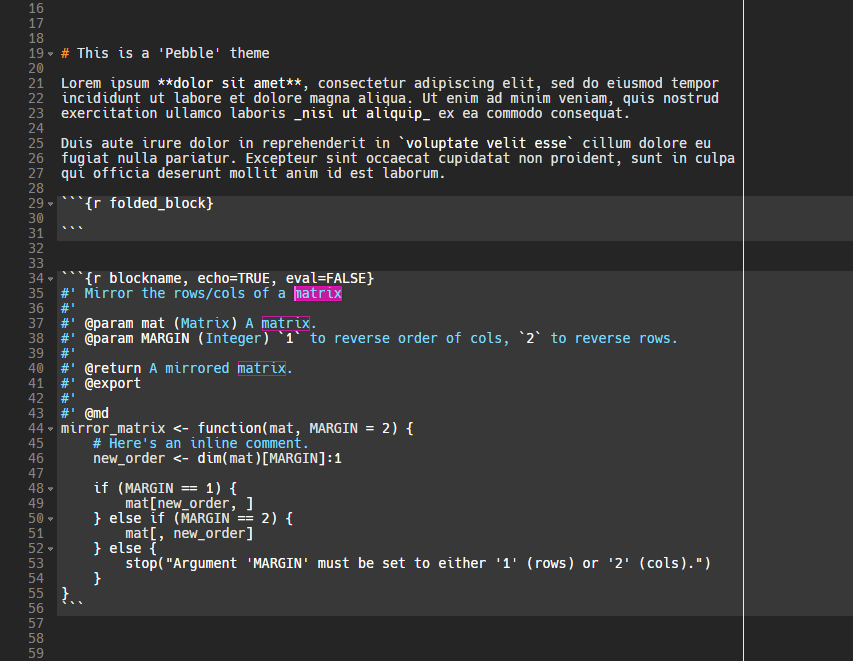Click 'echo=TRUE' in the chunk header
Image resolution: width=853 pixels, height=661 pixels.
[x=233, y=279]
